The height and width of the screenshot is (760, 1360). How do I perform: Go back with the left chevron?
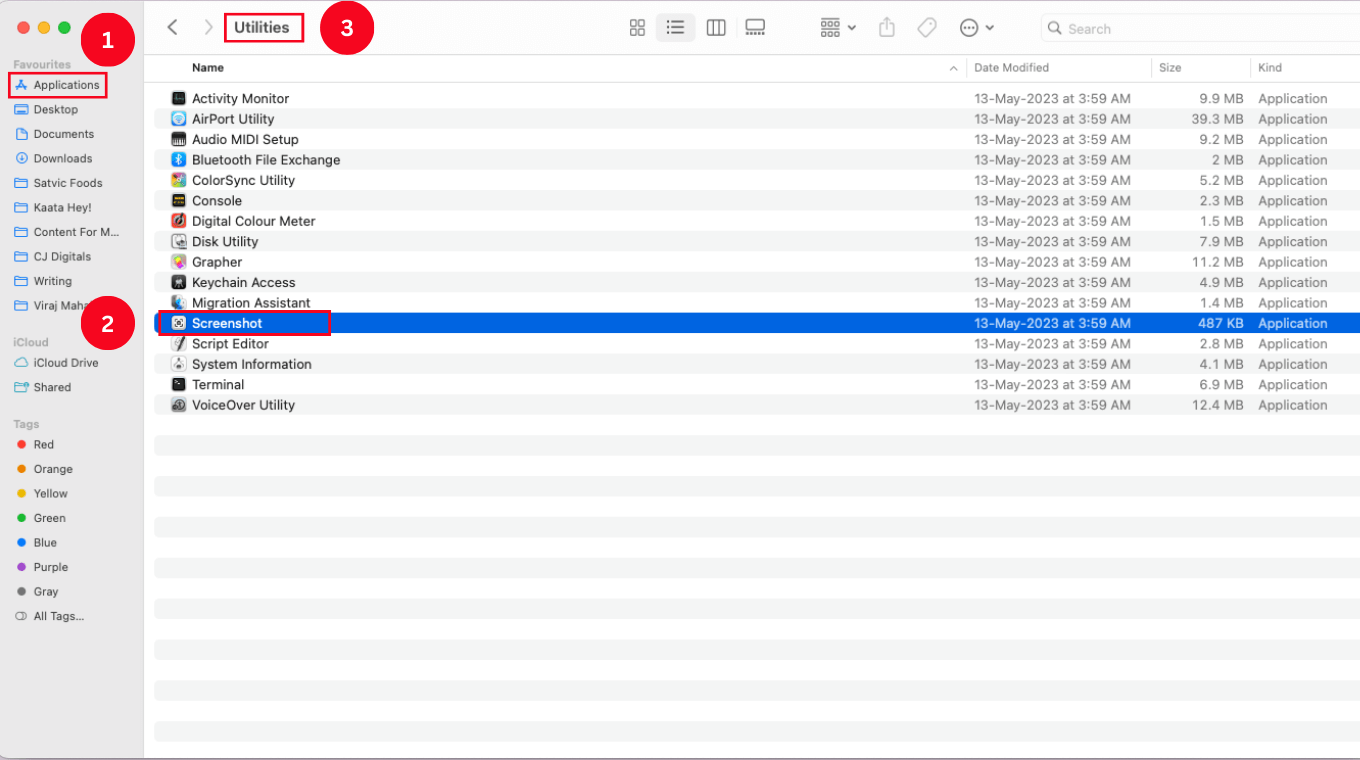(x=173, y=28)
